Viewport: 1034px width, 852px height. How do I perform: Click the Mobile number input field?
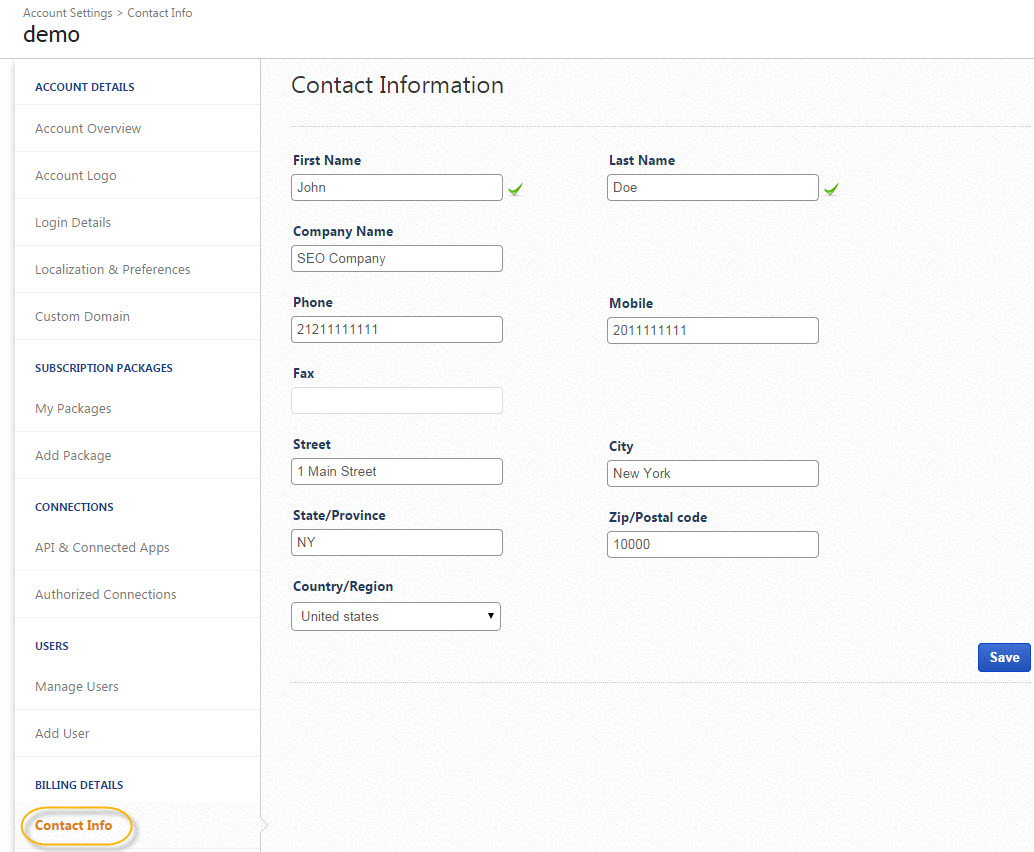pyautogui.click(x=712, y=331)
